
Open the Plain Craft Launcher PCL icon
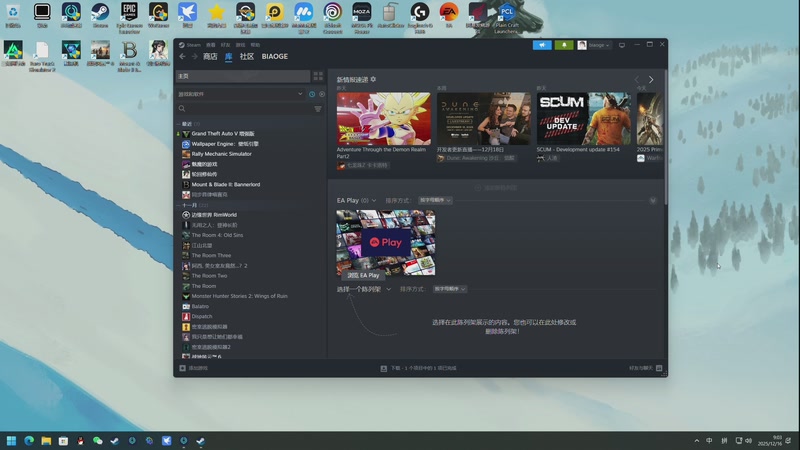click(x=507, y=17)
